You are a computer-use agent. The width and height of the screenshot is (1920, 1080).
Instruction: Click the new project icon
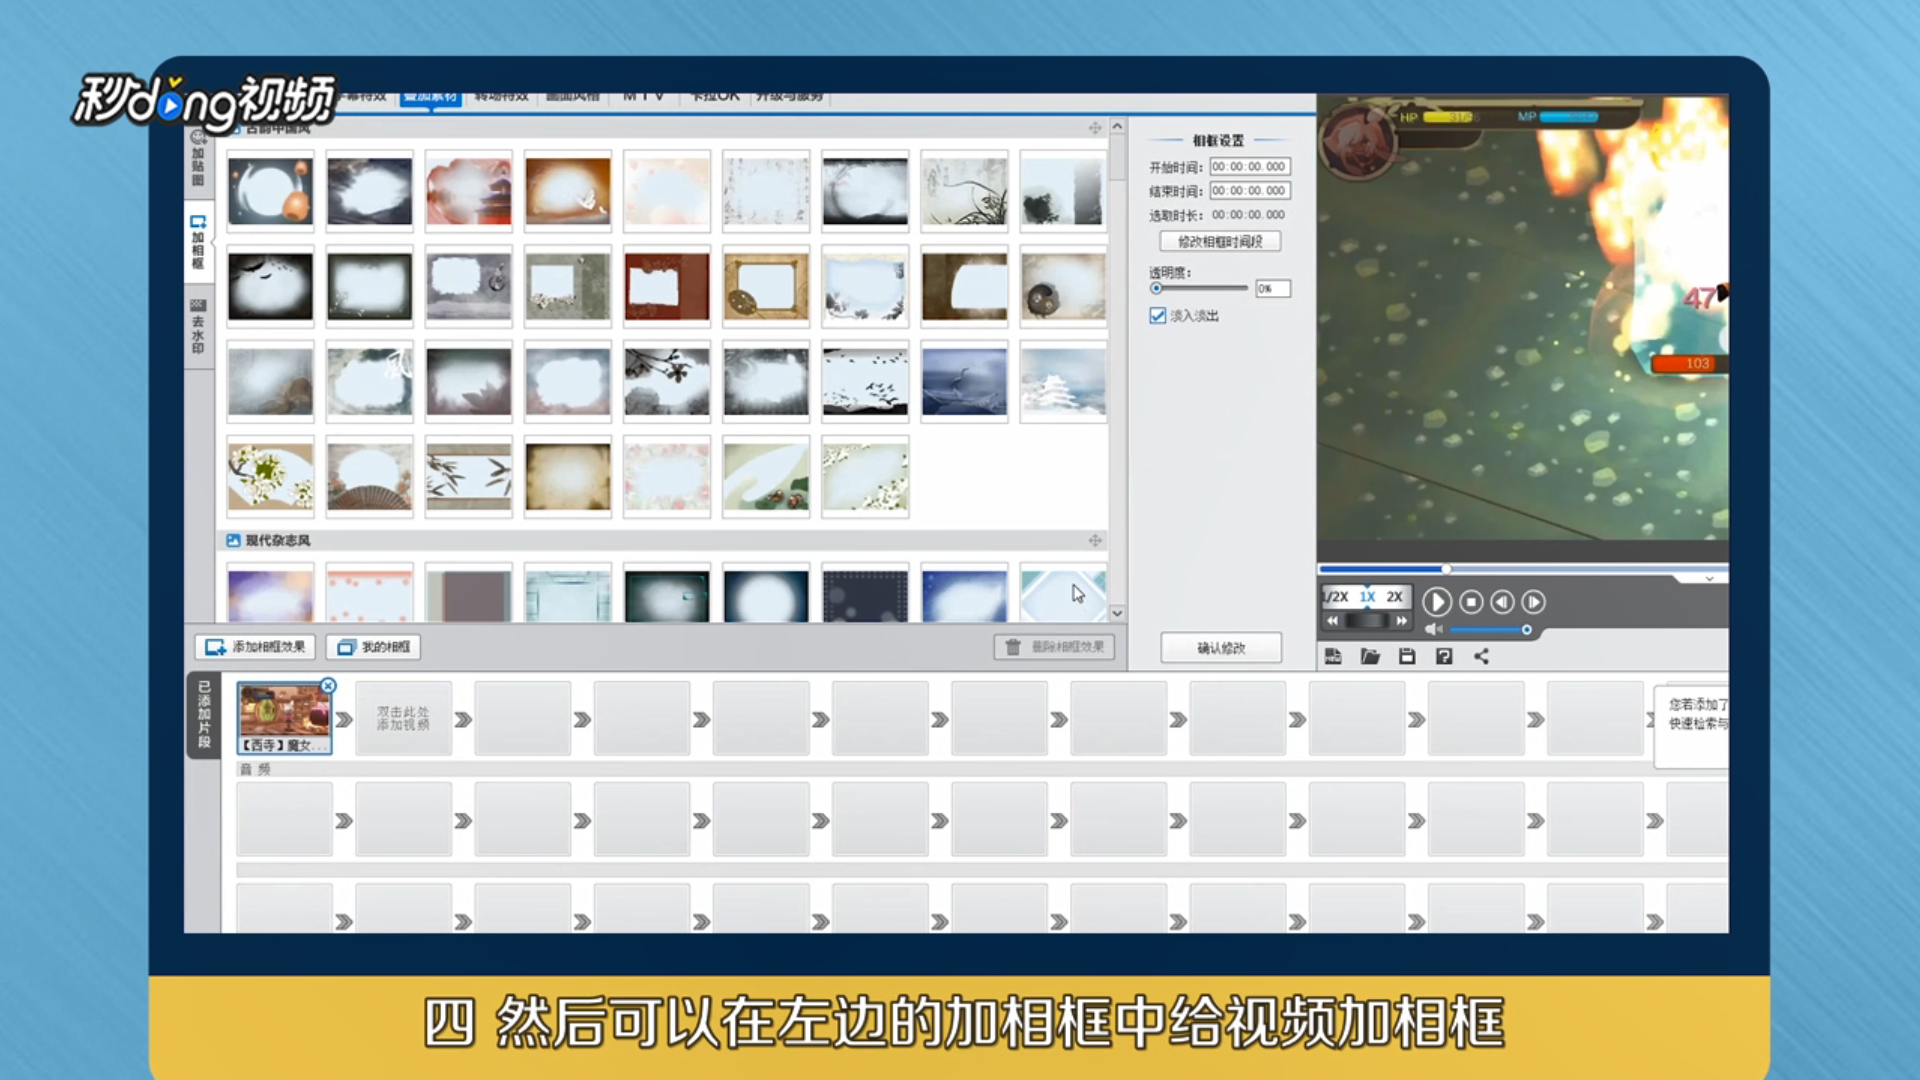point(1333,657)
